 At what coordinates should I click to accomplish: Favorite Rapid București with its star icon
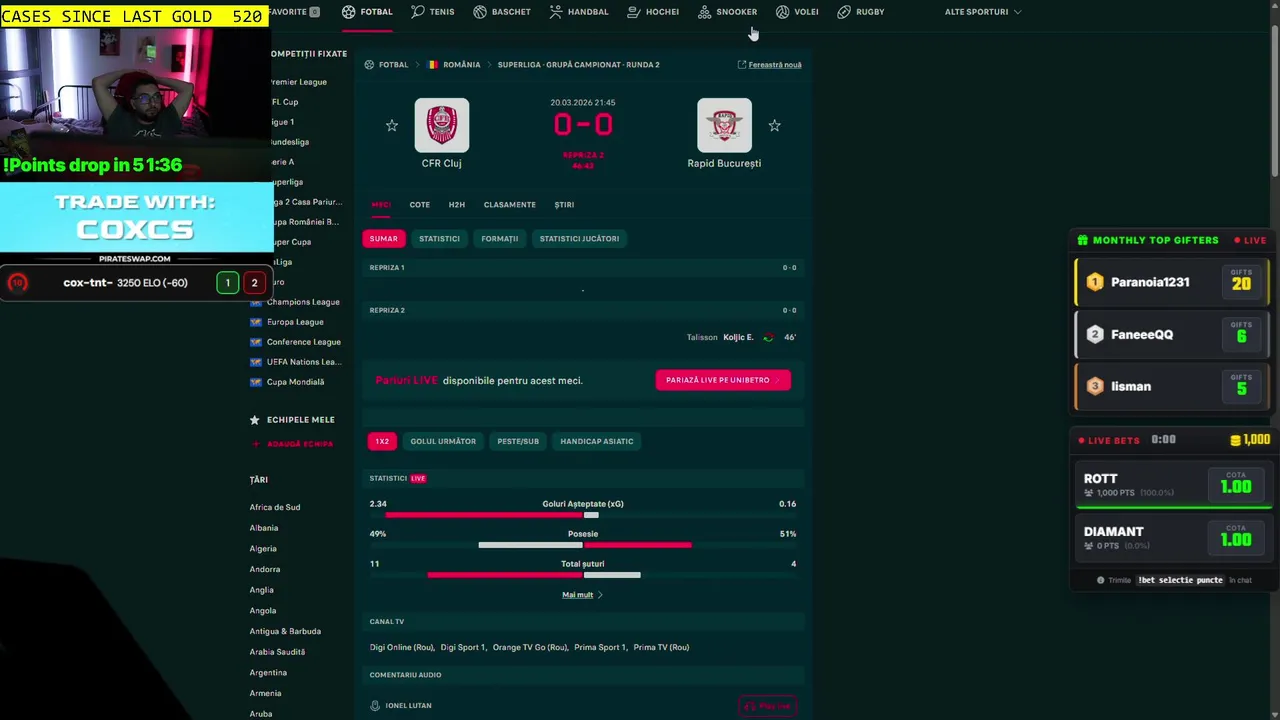(774, 125)
